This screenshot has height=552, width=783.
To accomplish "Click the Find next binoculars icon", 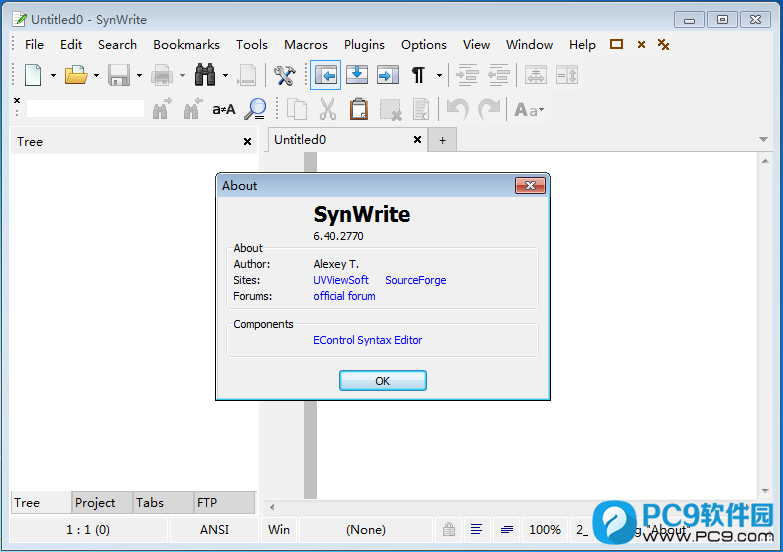I will pyautogui.click(x=161, y=109).
